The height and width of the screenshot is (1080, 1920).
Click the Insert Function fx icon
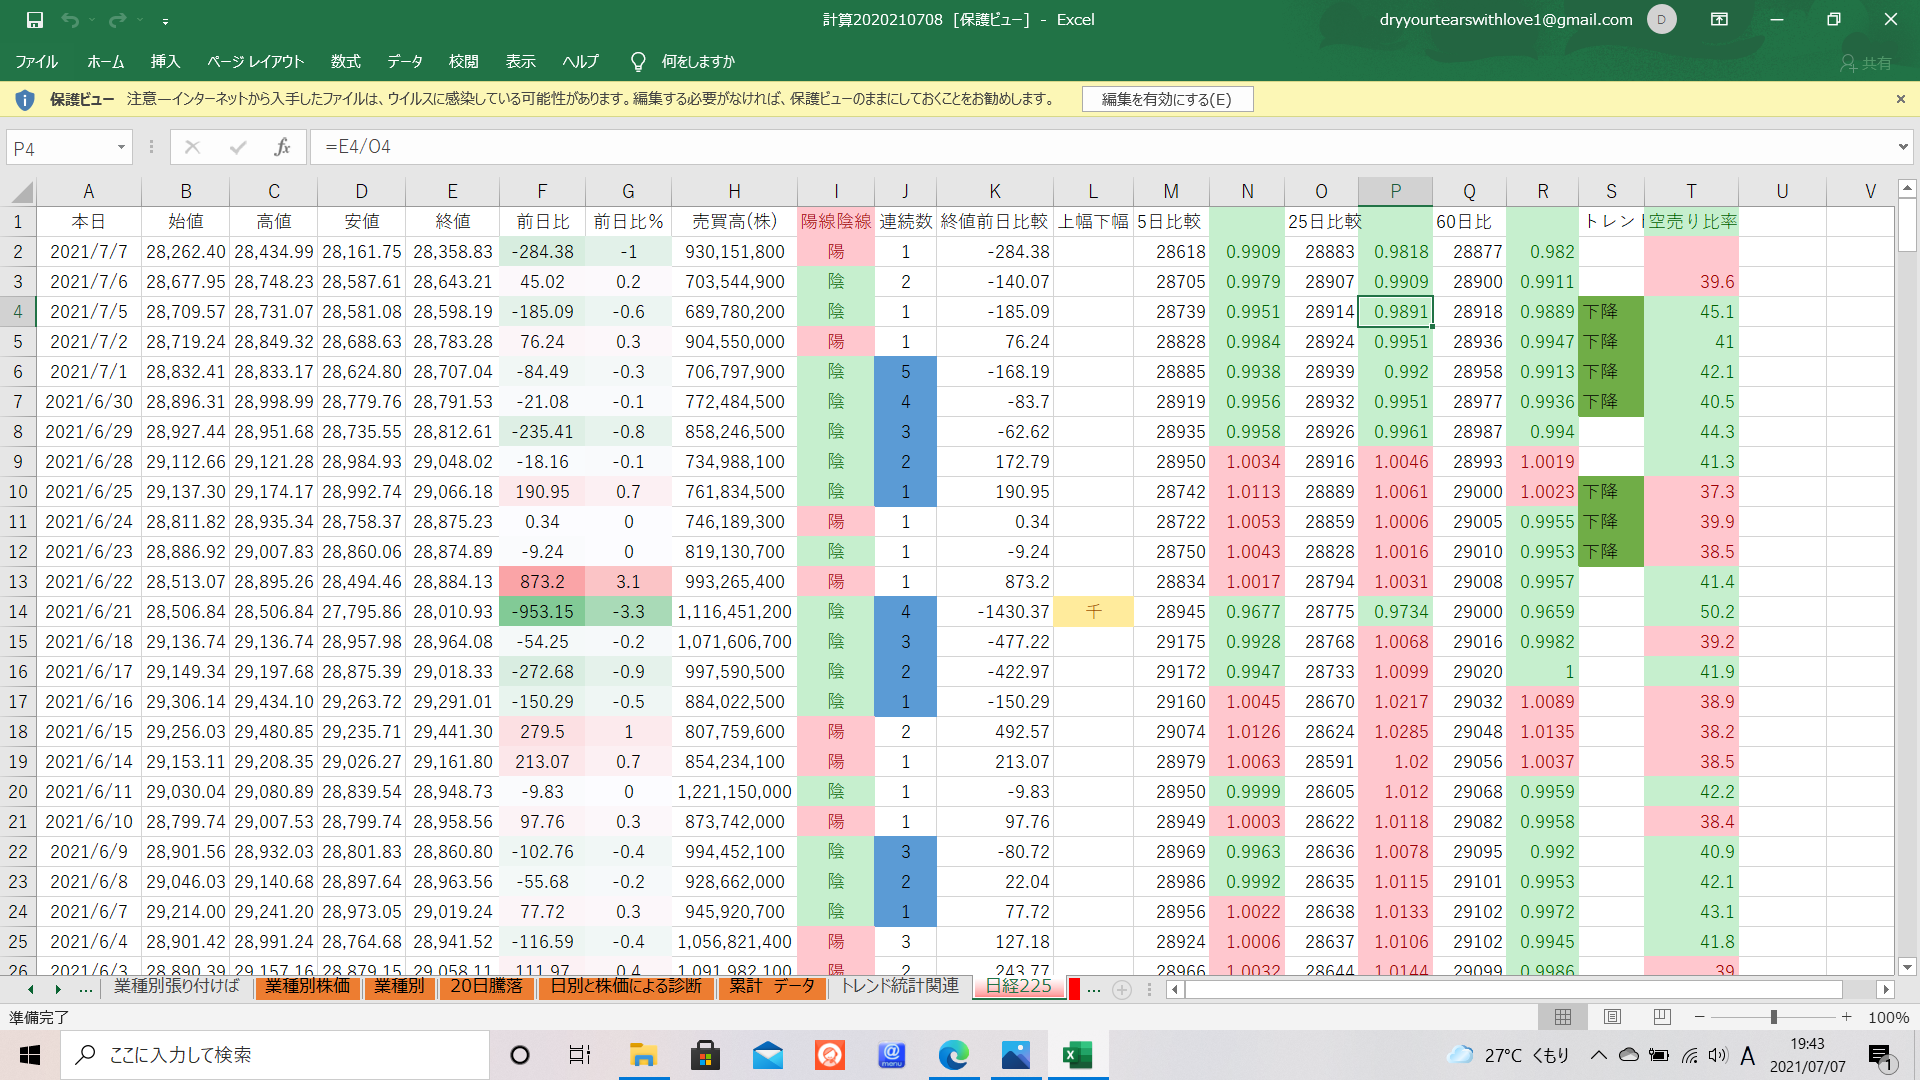pos(282,147)
